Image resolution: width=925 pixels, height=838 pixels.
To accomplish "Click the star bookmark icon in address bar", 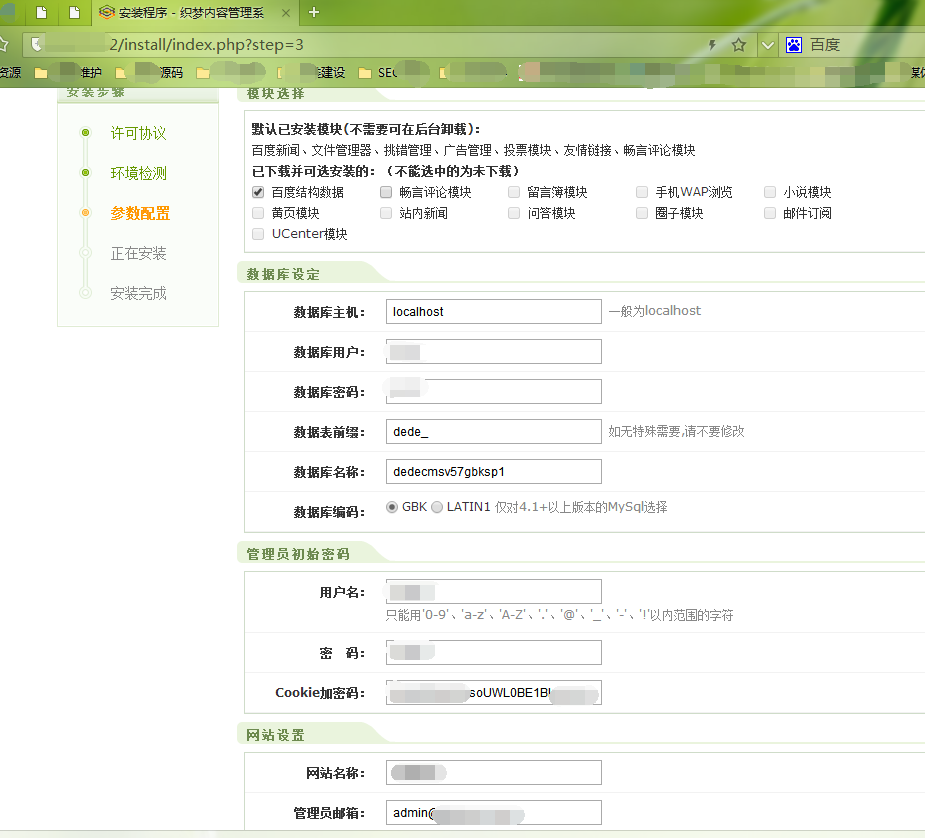I will coord(740,45).
